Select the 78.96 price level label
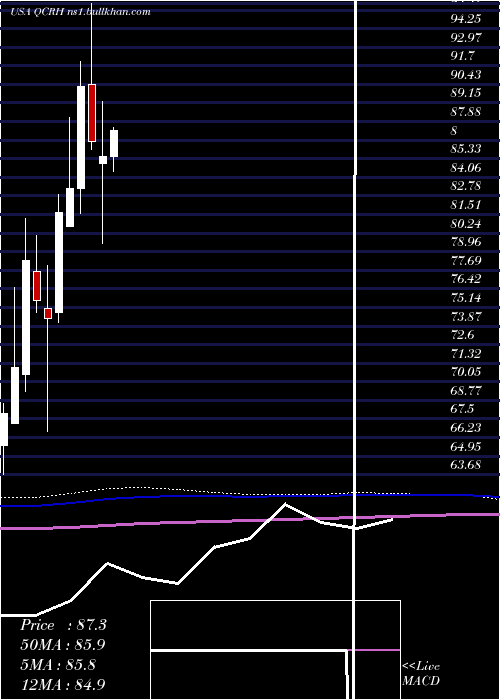 pos(465,242)
